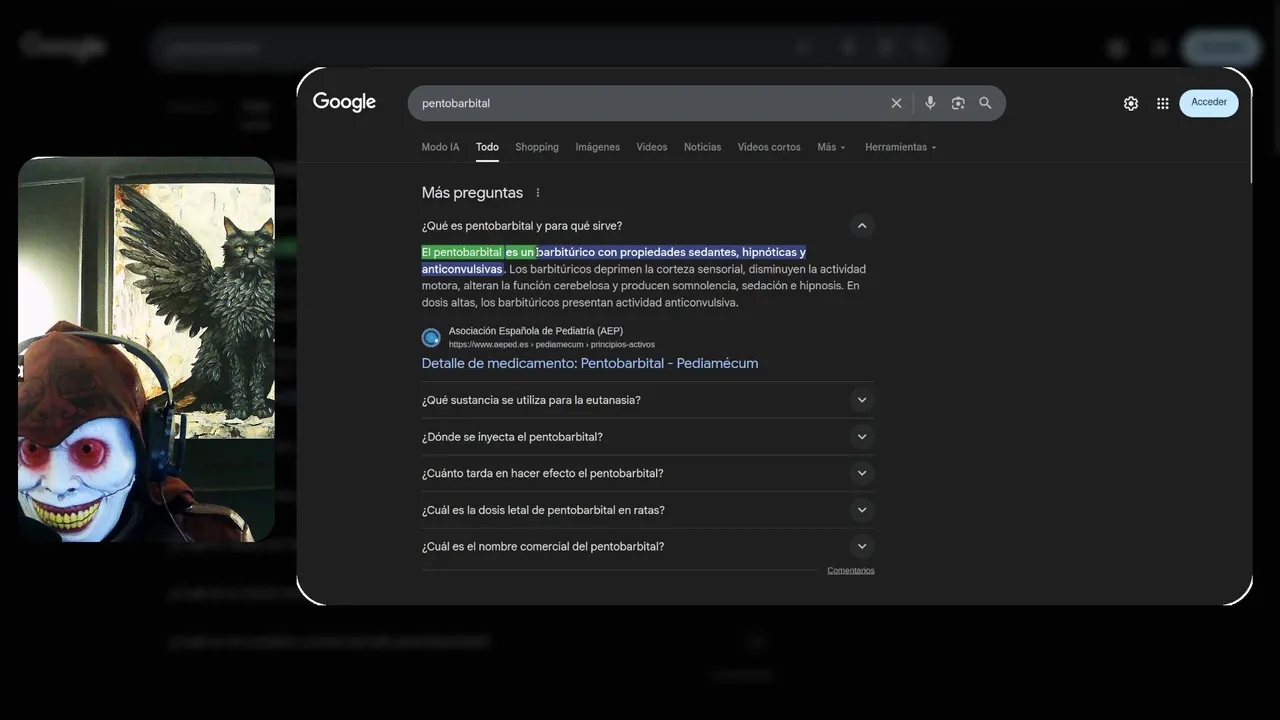This screenshot has width=1280, height=720.
Task: Open the Shopping tab
Action: (537, 147)
